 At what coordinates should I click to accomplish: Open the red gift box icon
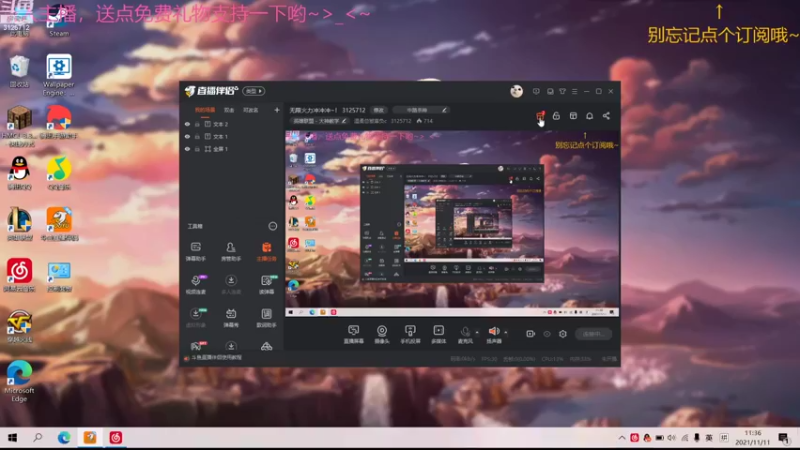click(540, 116)
